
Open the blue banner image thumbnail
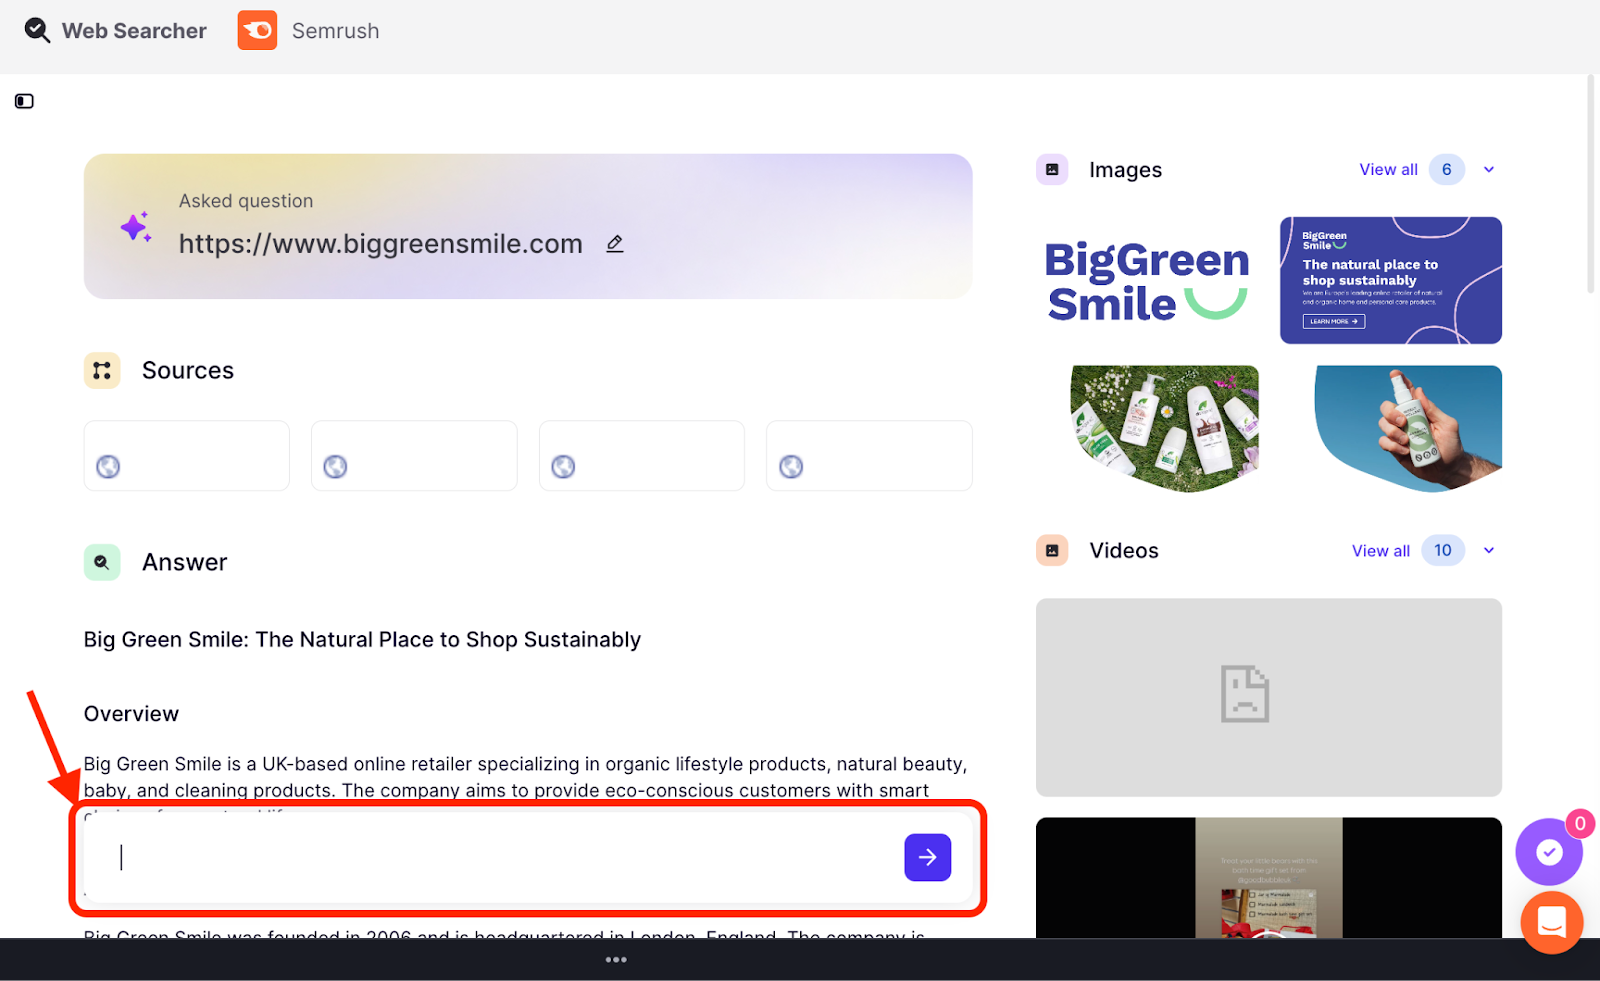(x=1390, y=281)
